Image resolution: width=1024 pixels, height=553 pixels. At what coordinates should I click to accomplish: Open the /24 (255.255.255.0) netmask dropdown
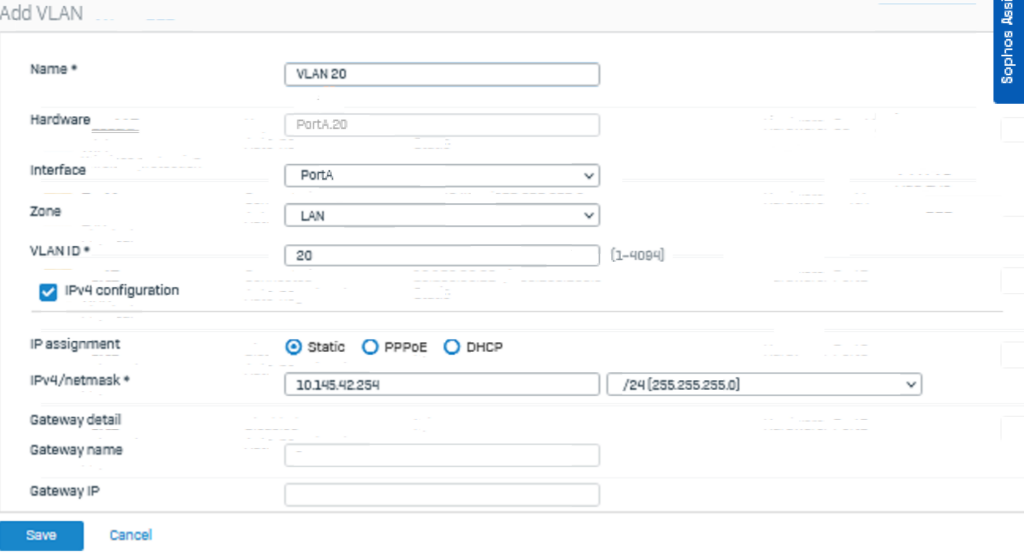[764, 385]
